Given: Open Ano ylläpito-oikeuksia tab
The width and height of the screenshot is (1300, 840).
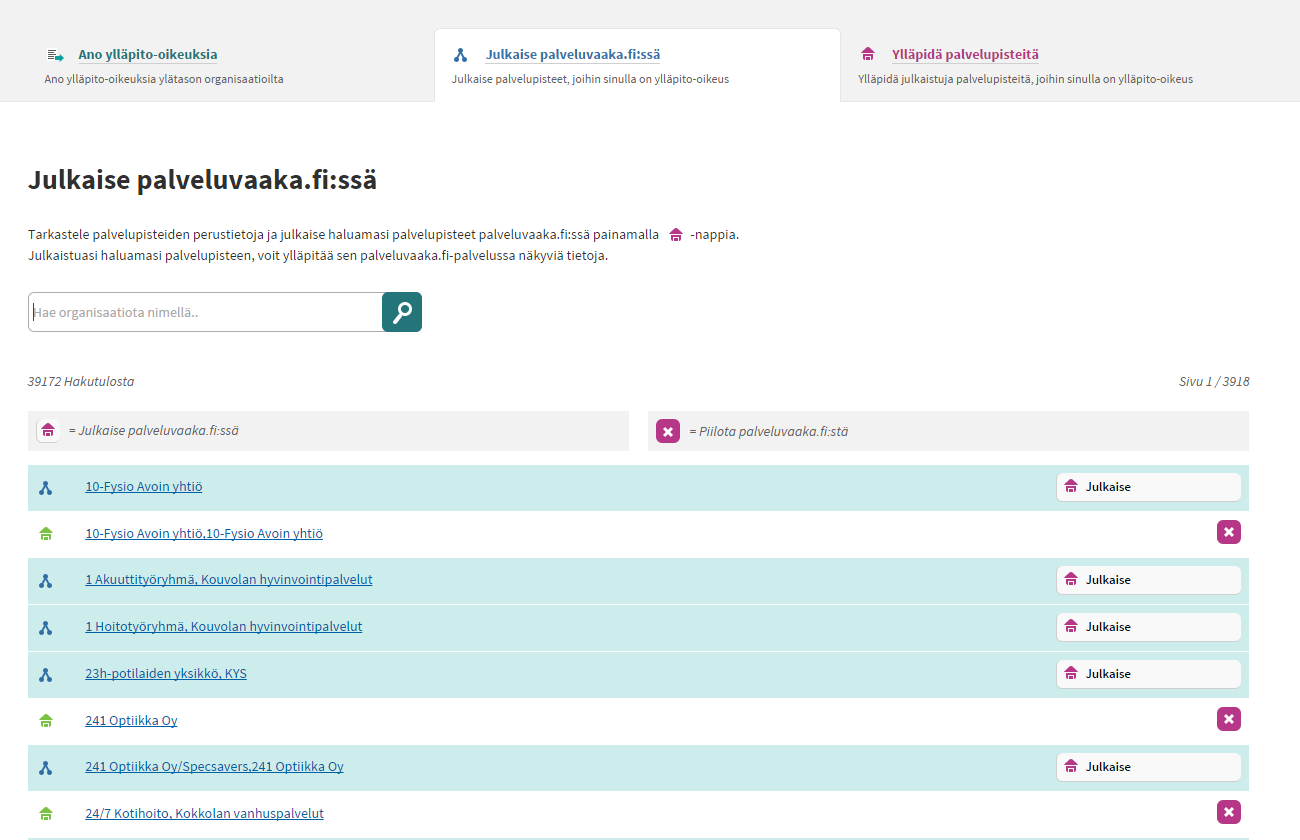Looking at the screenshot, I should (148, 55).
